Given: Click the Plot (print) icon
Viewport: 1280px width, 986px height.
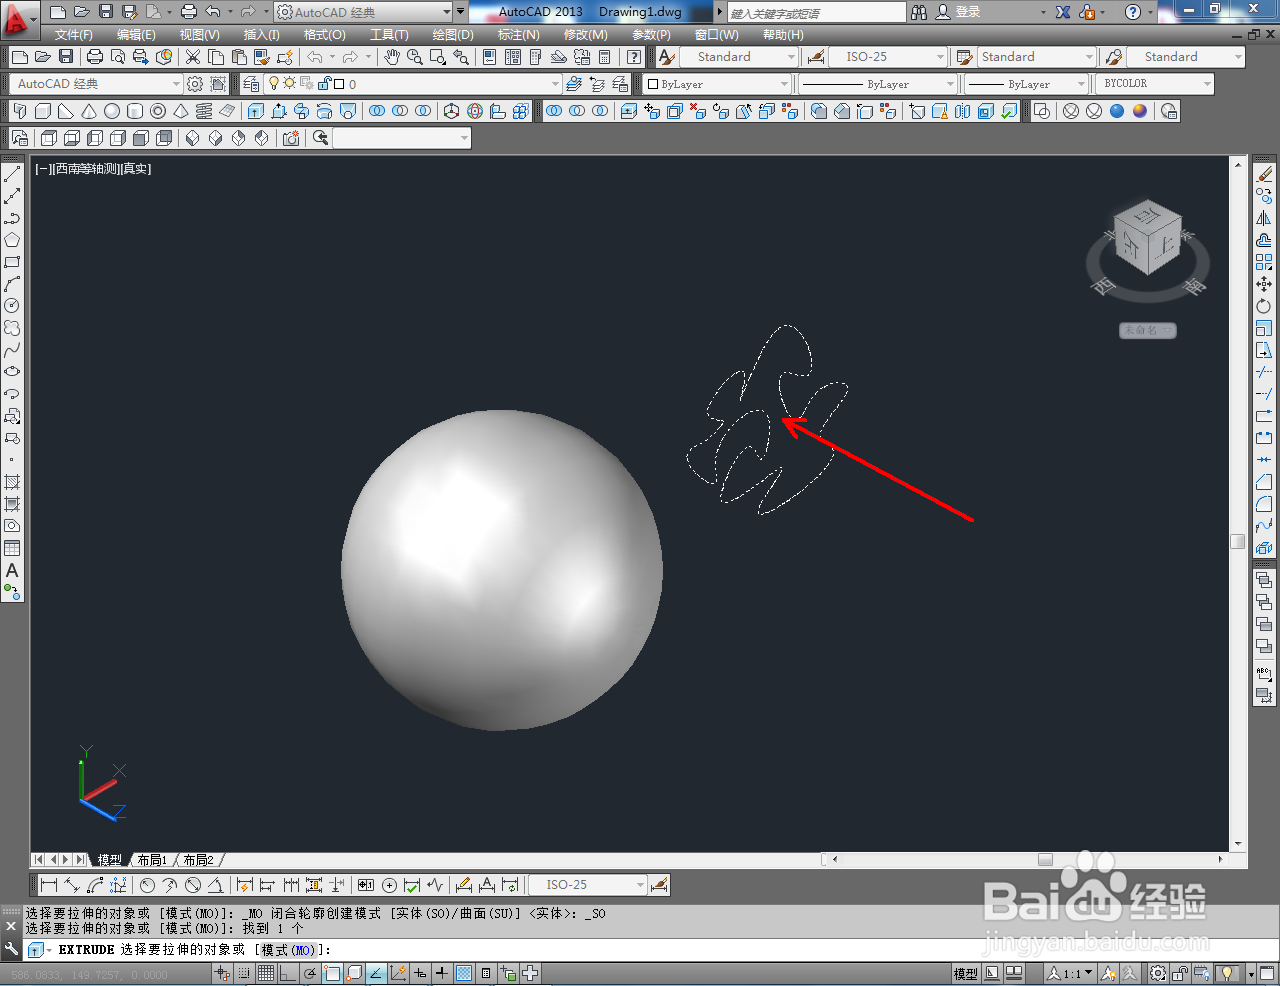Looking at the screenshot, I should pyautogui.click(x=94, y=57).
